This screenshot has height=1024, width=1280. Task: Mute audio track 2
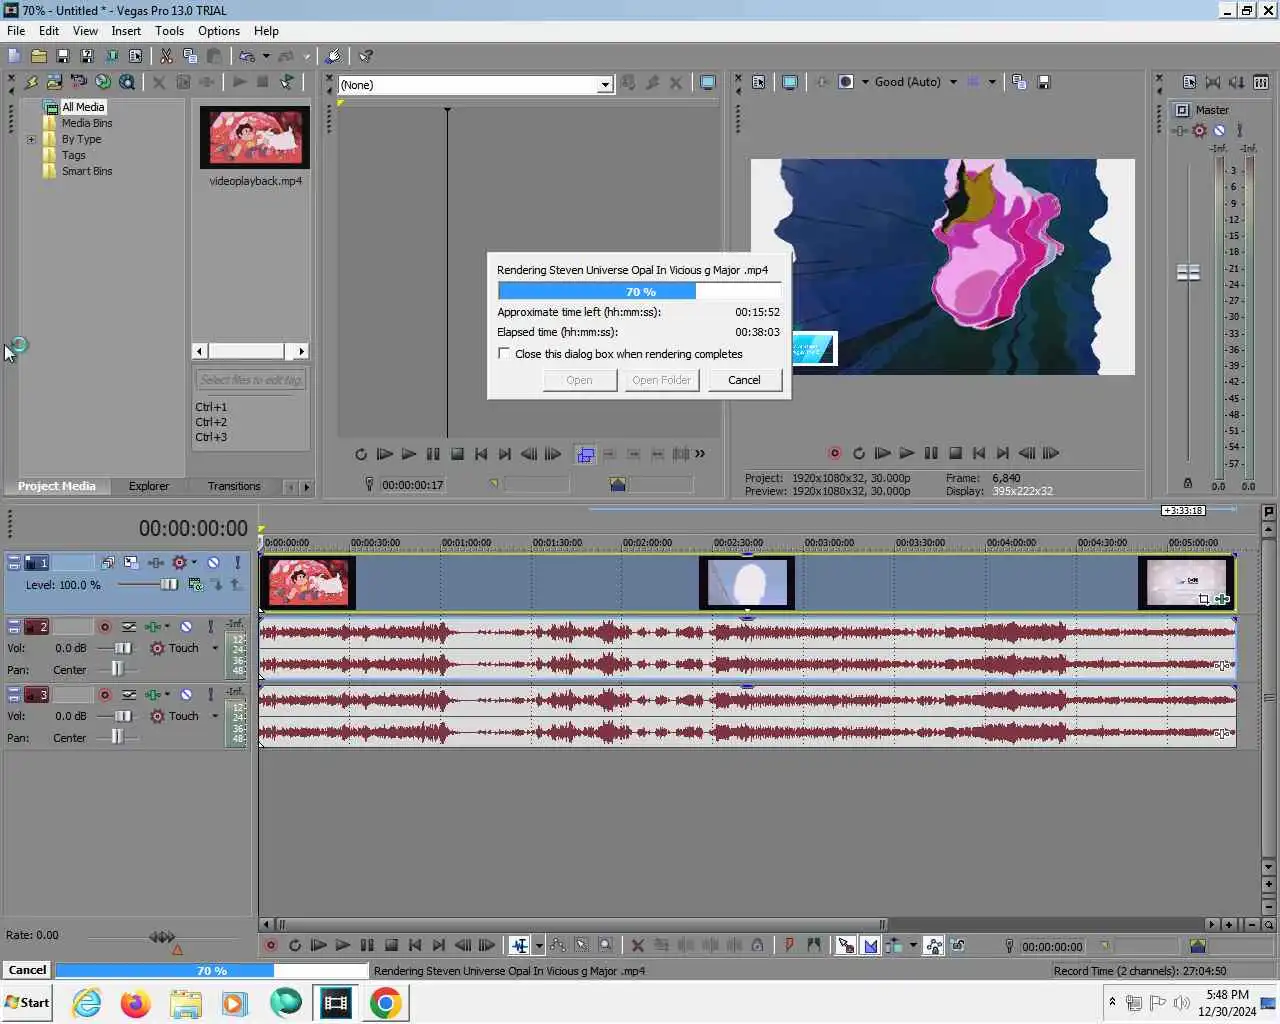(186, 627)
